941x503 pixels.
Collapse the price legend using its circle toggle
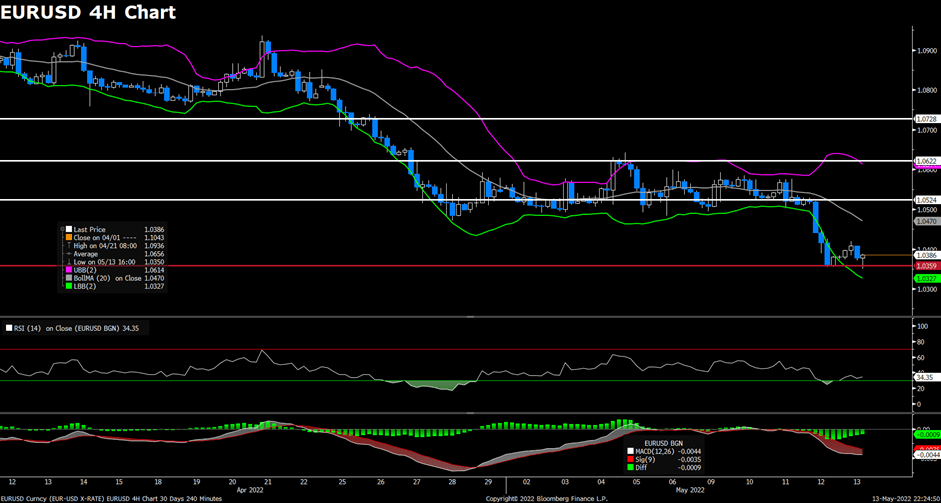pos(62,229)
